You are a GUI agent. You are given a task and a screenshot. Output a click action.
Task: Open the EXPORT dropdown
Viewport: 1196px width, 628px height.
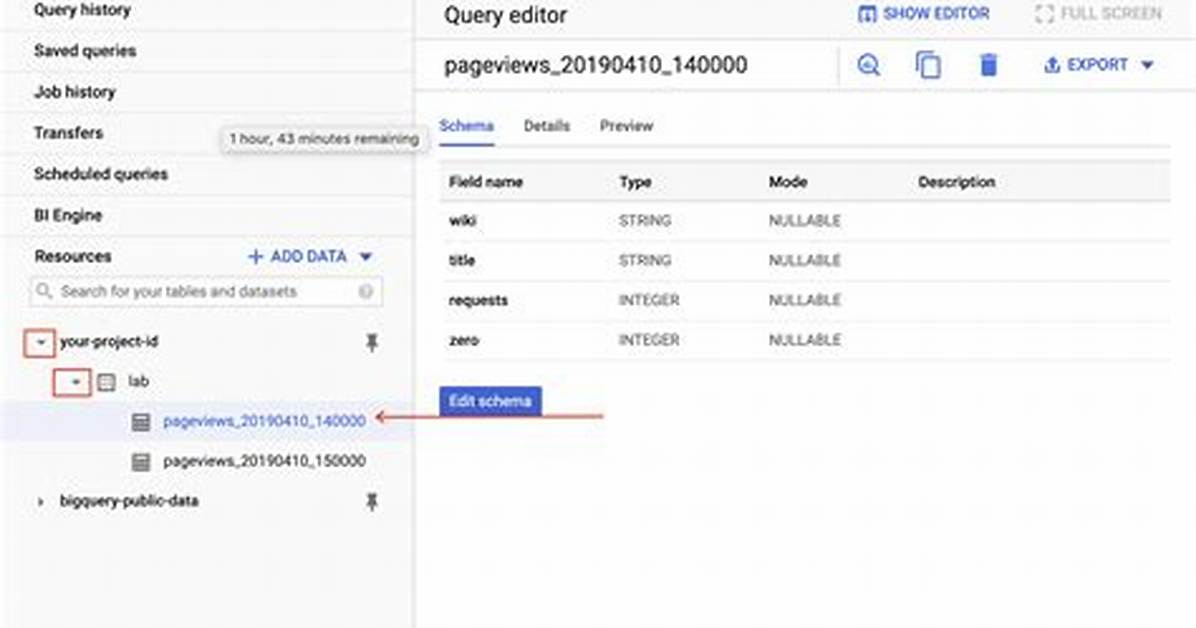pos(1098,65)
